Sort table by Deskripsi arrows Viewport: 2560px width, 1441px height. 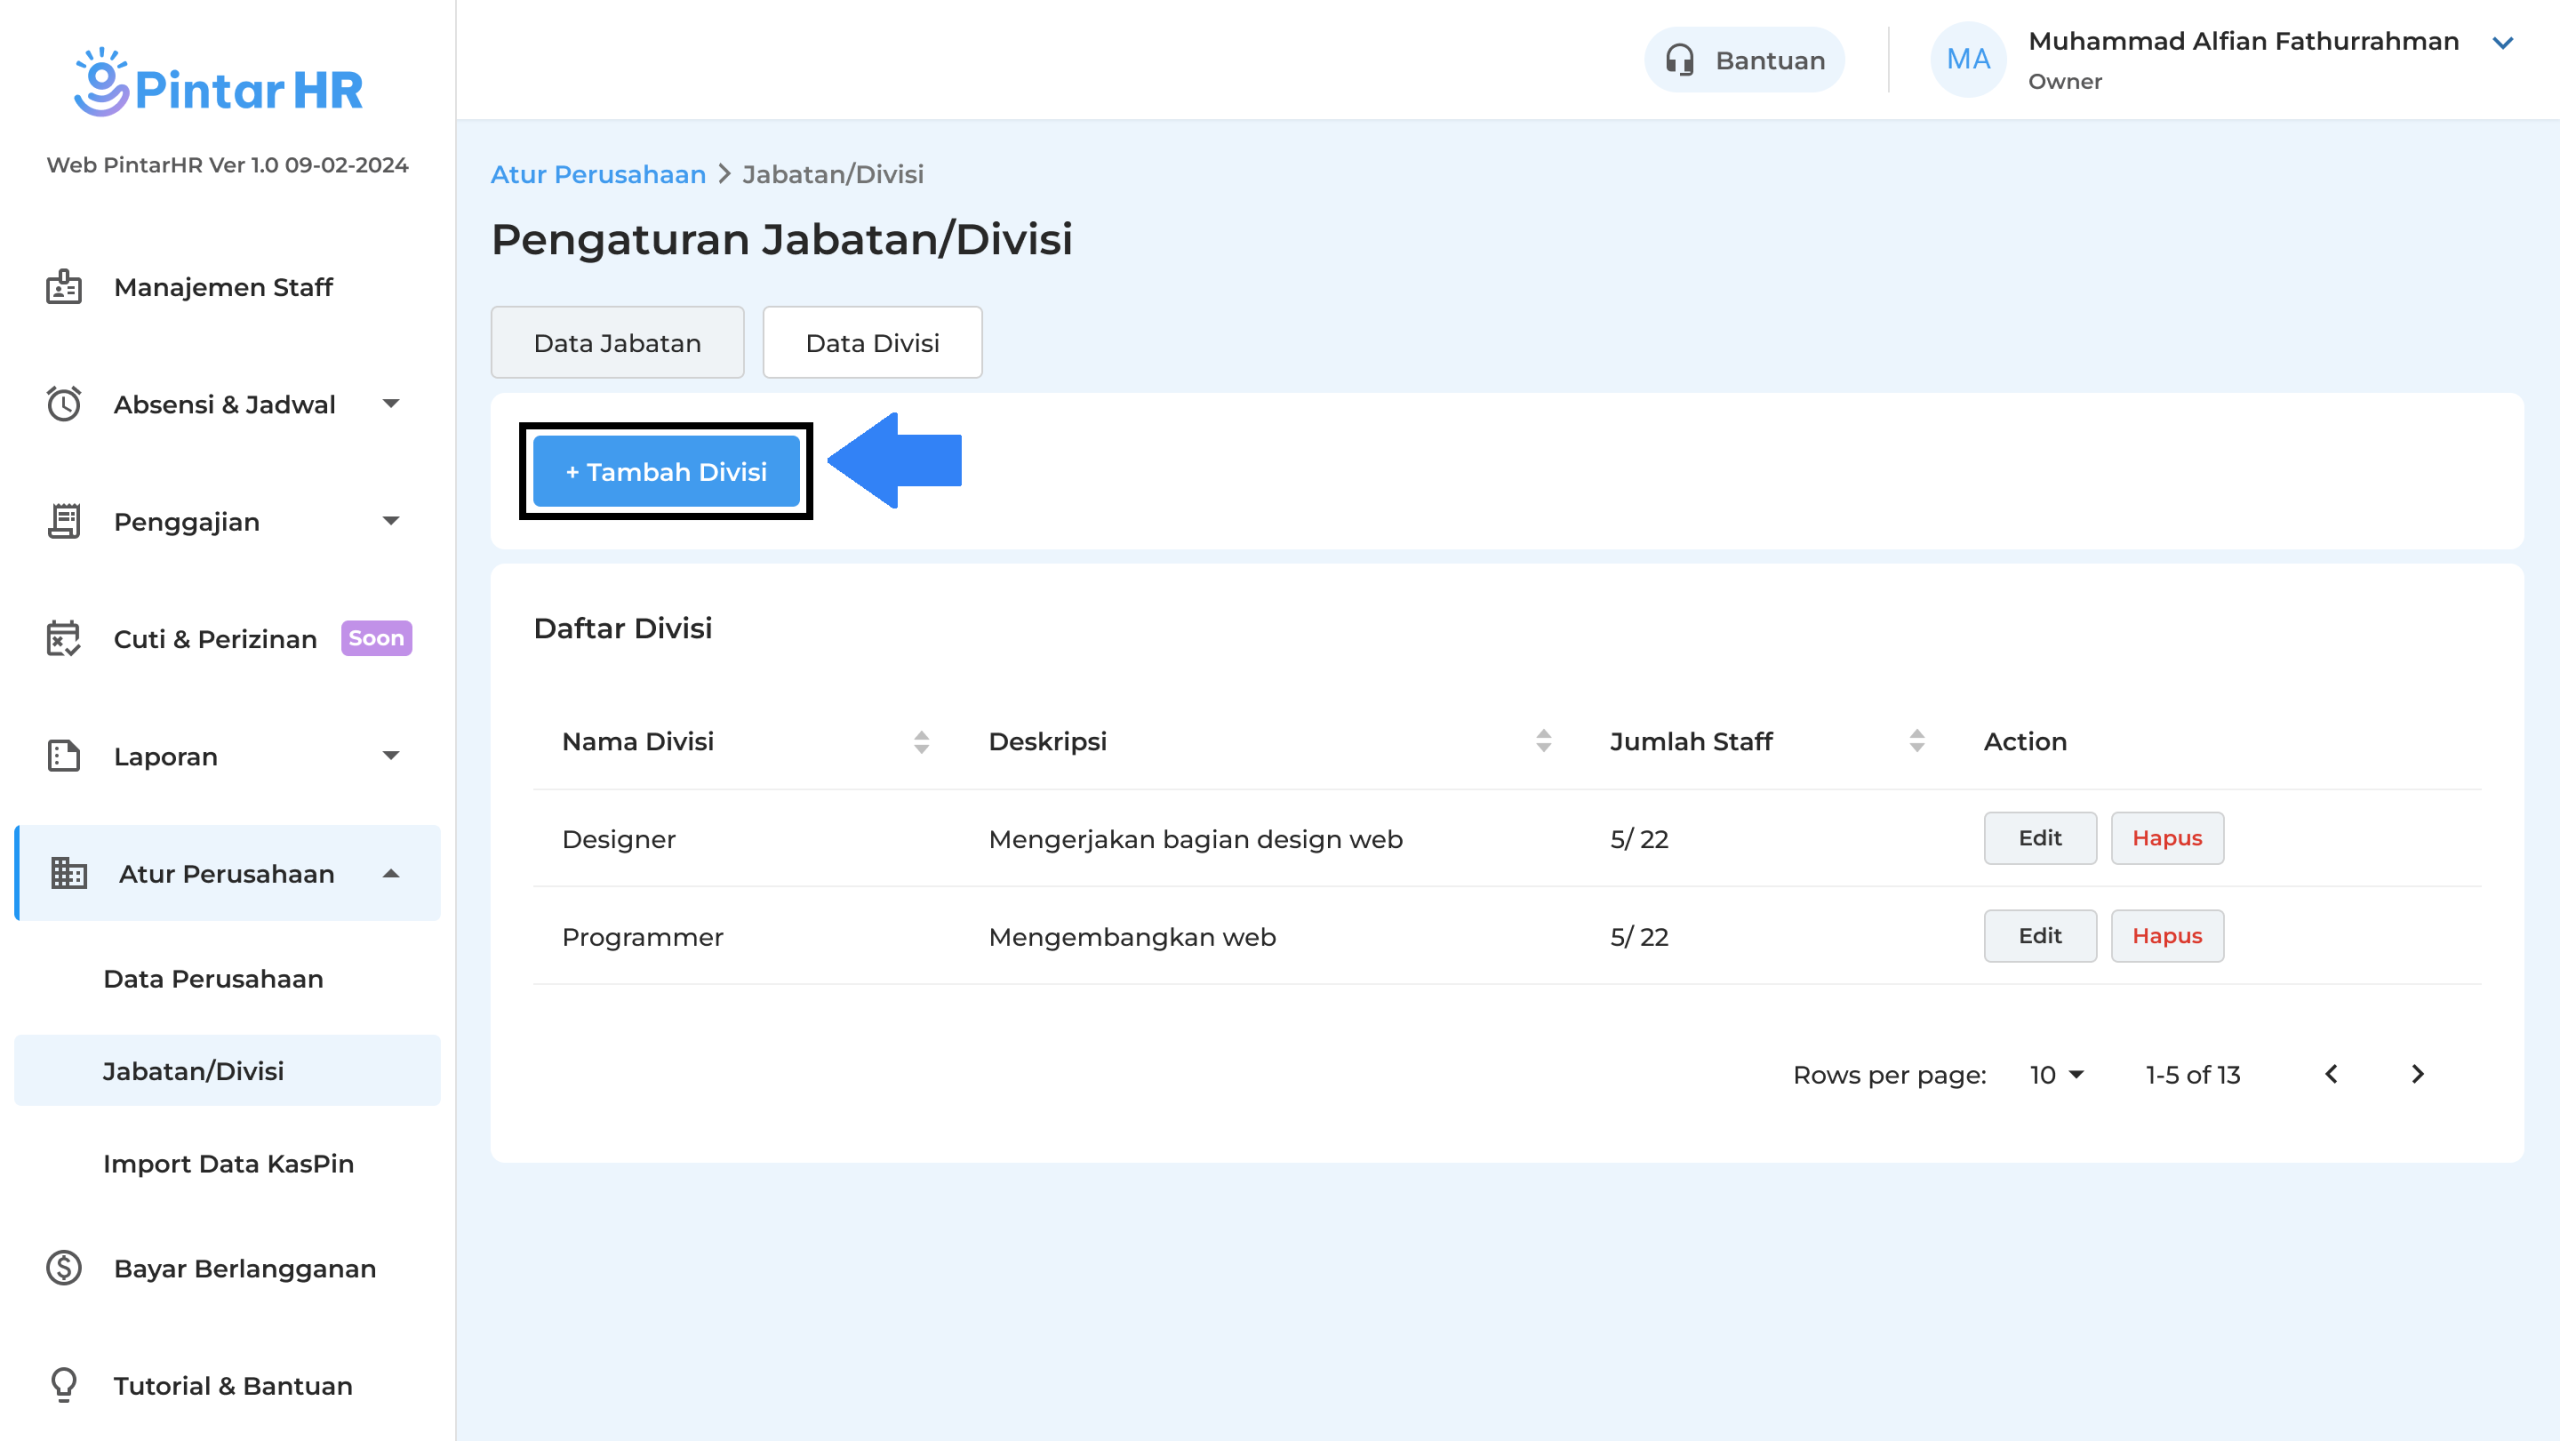coord(1544,741)
